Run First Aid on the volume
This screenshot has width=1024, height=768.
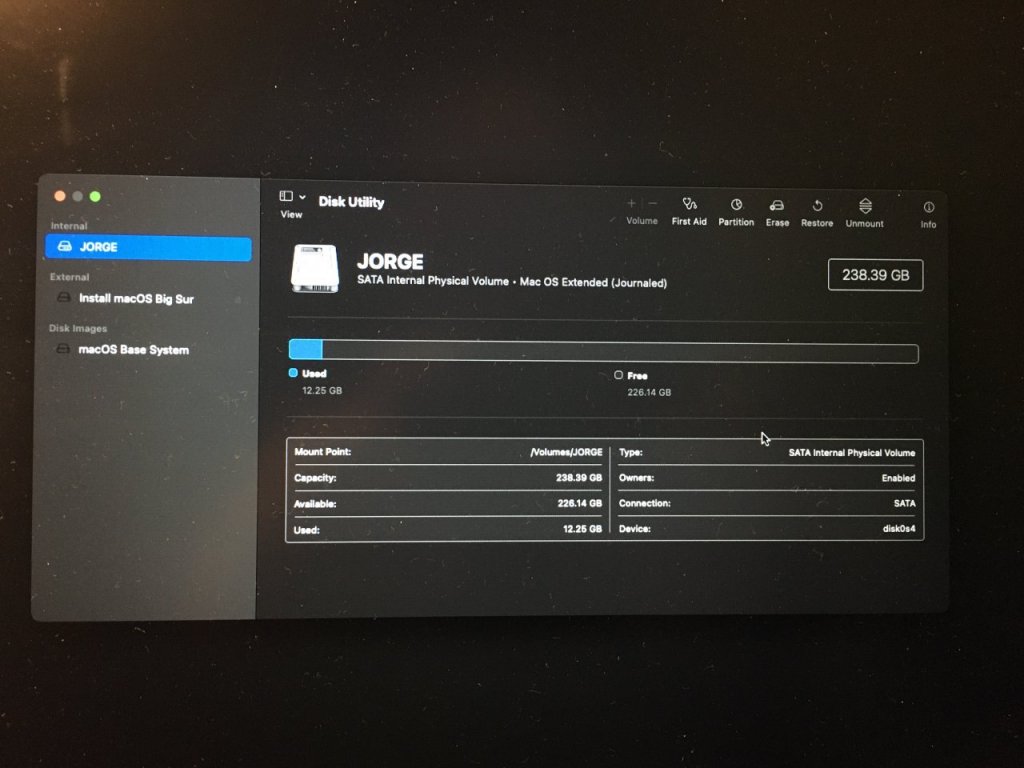click(688, 205)
